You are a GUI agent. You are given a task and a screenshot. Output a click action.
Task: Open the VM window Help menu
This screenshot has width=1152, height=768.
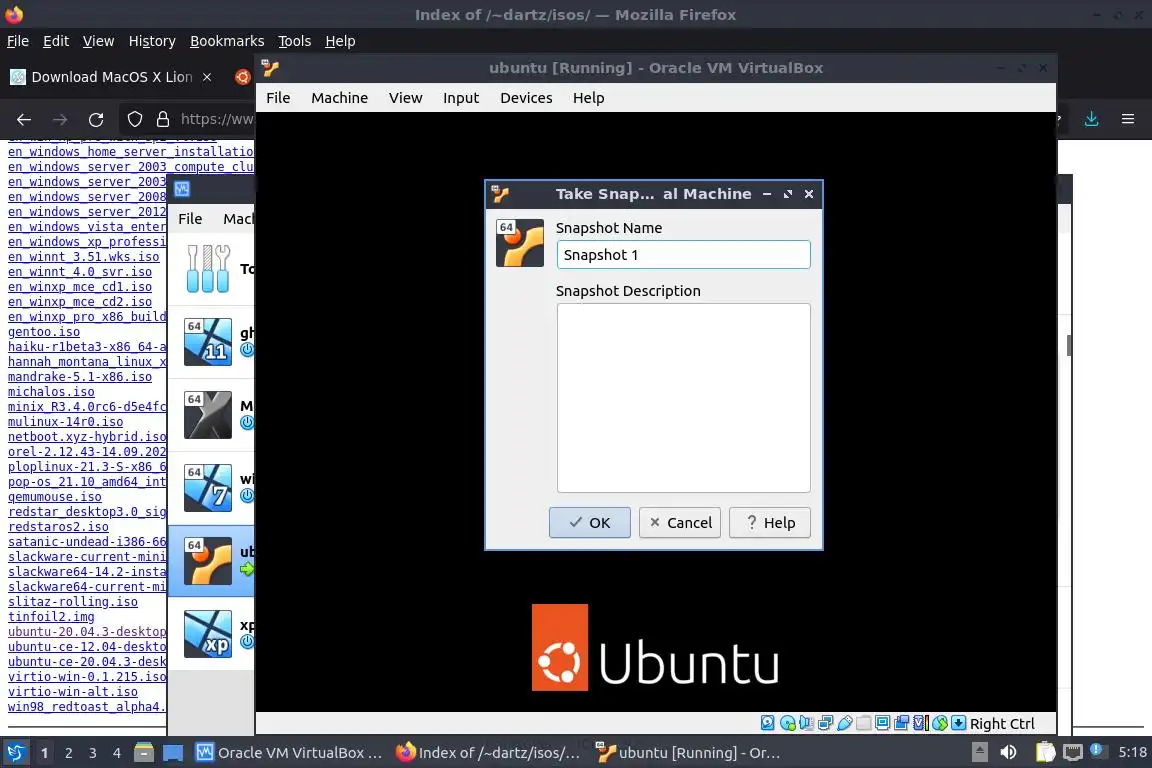point(588,98)
